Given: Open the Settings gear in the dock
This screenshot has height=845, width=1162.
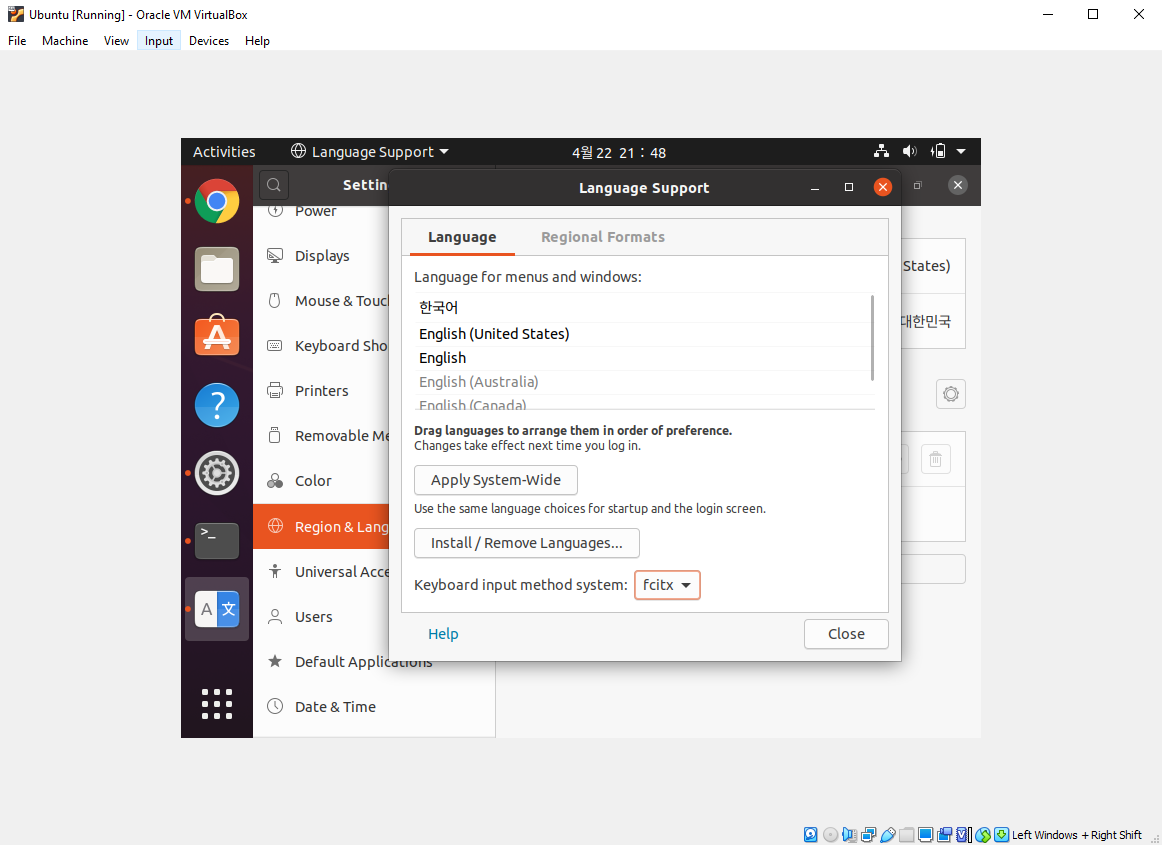Looking at the screenshot, I should [x=216, y=472].
